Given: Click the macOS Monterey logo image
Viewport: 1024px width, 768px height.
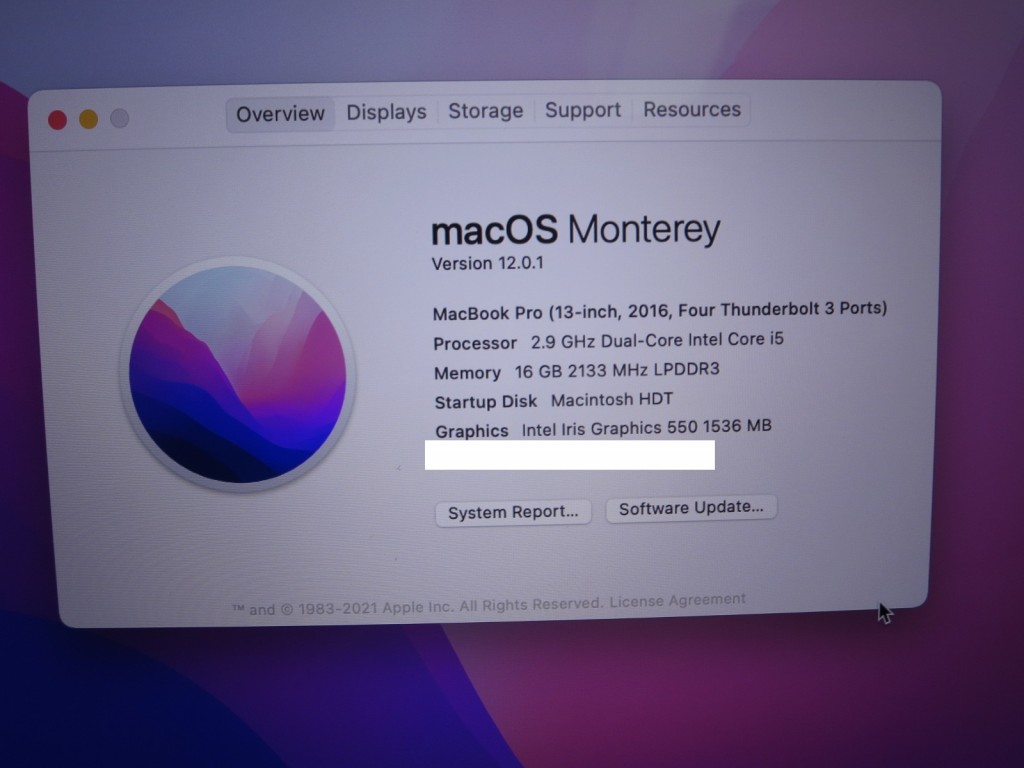Looking at the screenshot, I should click(x=237, y=374).
